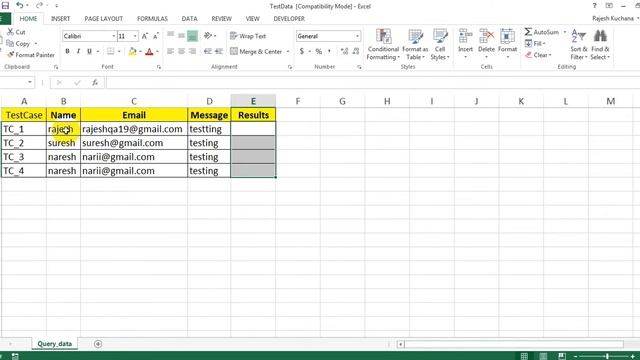Apply comma style

coord(329,51)
